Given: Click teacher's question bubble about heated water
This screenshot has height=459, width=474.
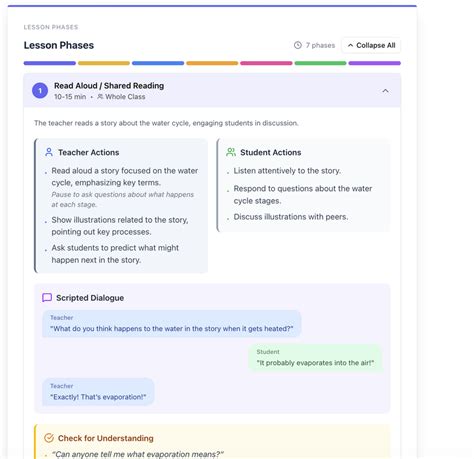Looking at the screenshot, I should 172,324.
